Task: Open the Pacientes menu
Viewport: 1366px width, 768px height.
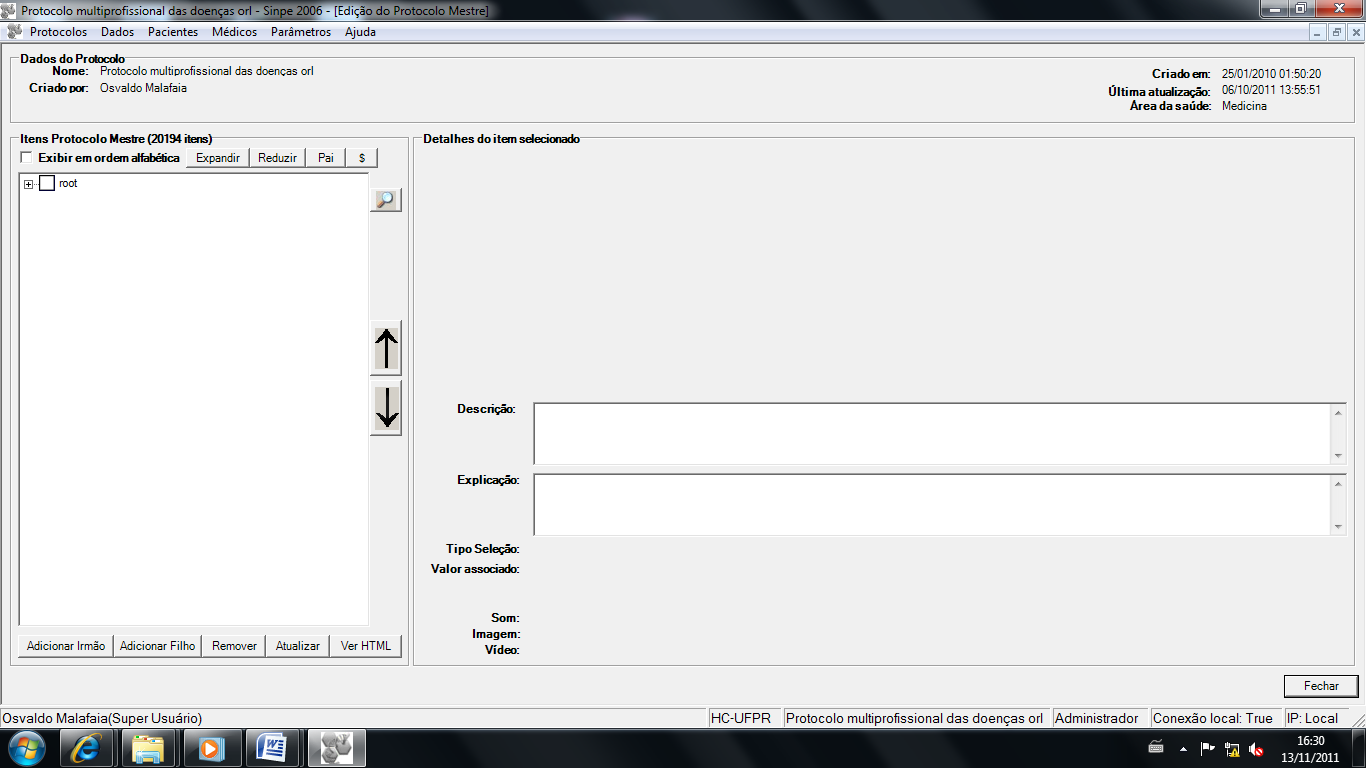Action: tap(173, 32)
